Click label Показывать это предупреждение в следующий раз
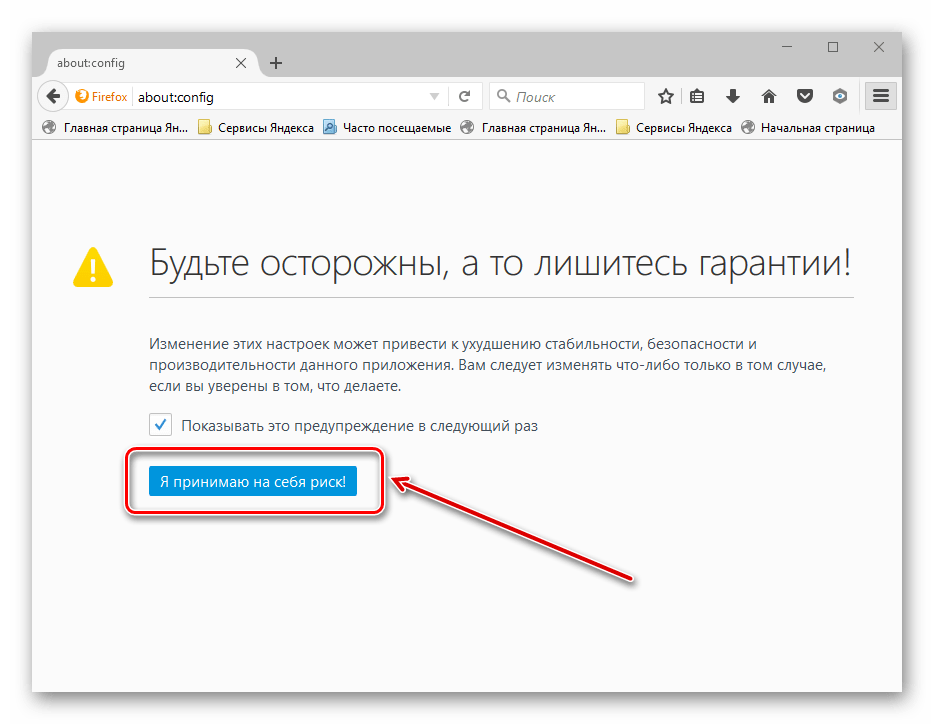Image resolution: width=934 pixels, height=724 pixels. (x=359, y=425)
